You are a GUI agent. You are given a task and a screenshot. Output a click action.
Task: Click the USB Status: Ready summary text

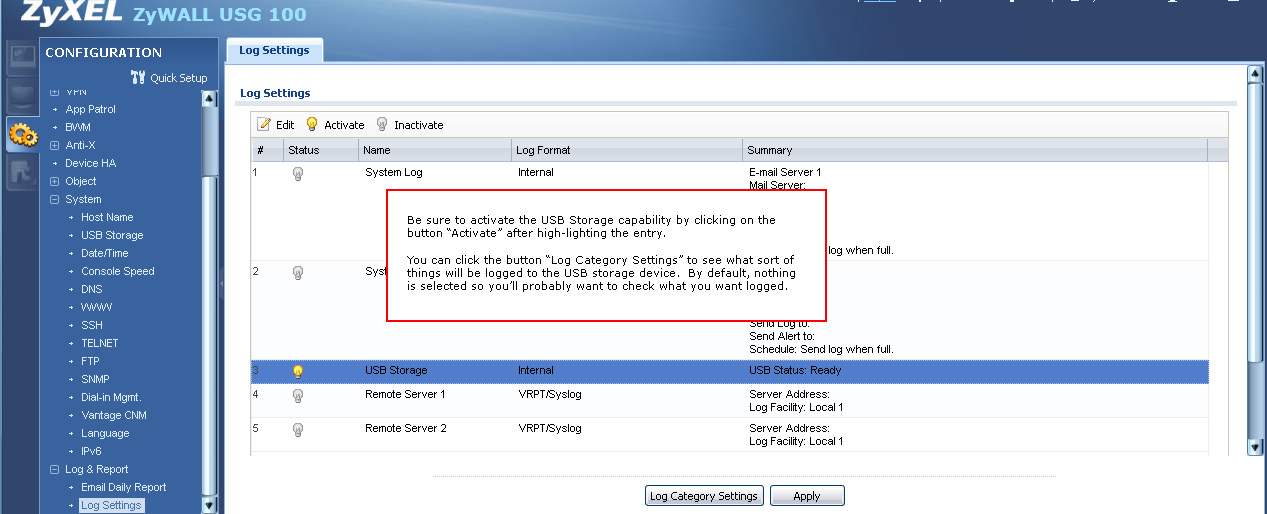795,370
